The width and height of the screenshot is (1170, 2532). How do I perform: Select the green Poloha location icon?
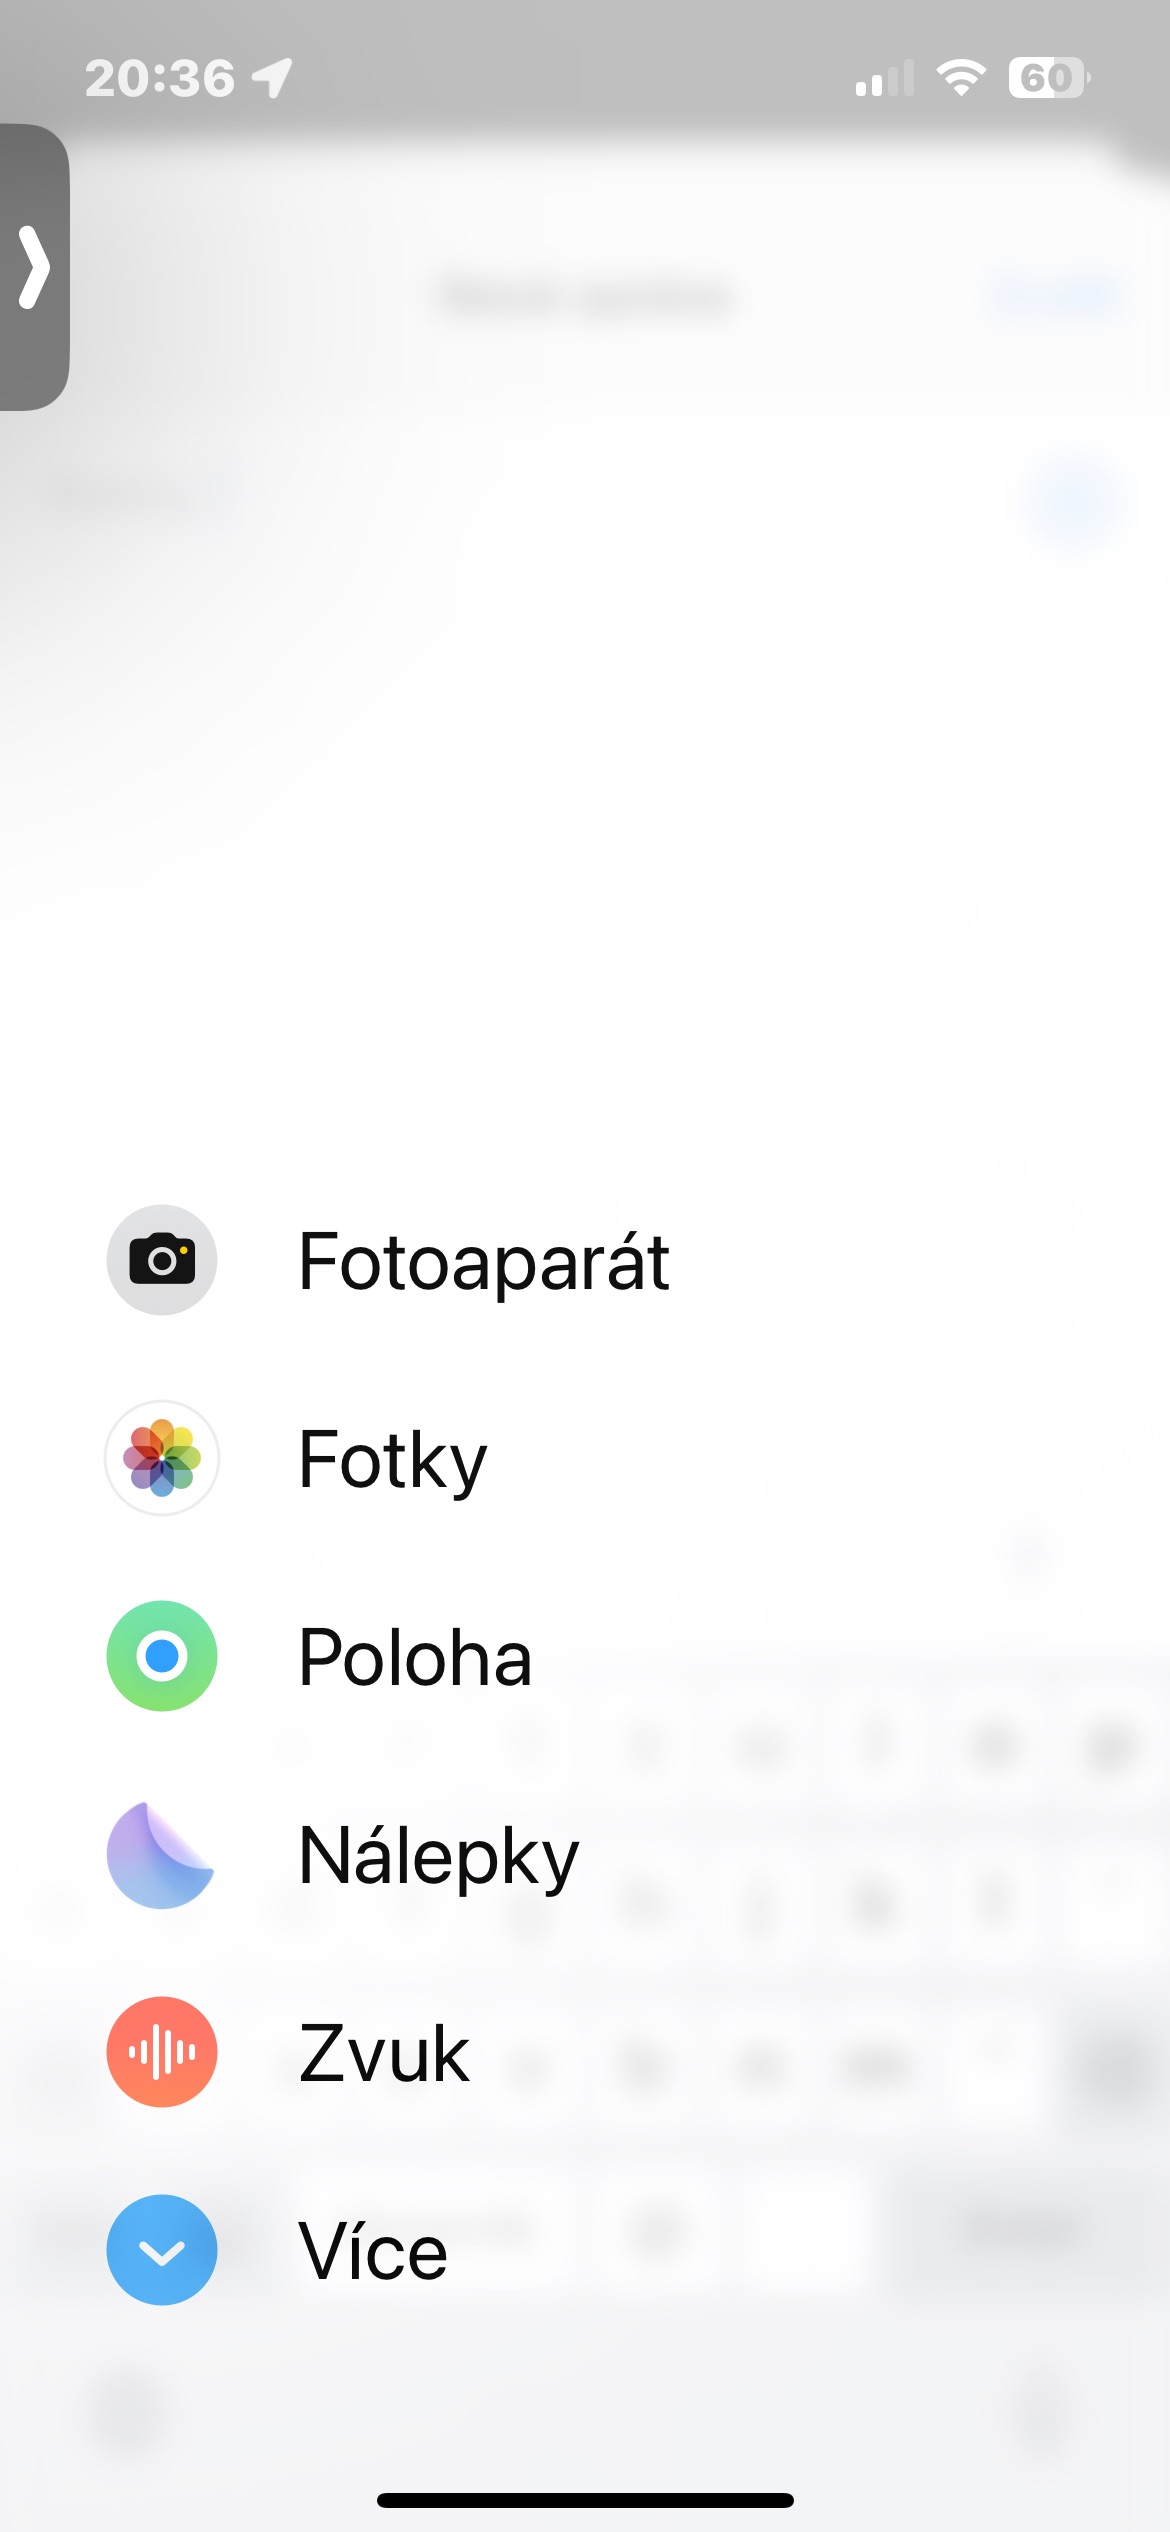click(162, 1656)
